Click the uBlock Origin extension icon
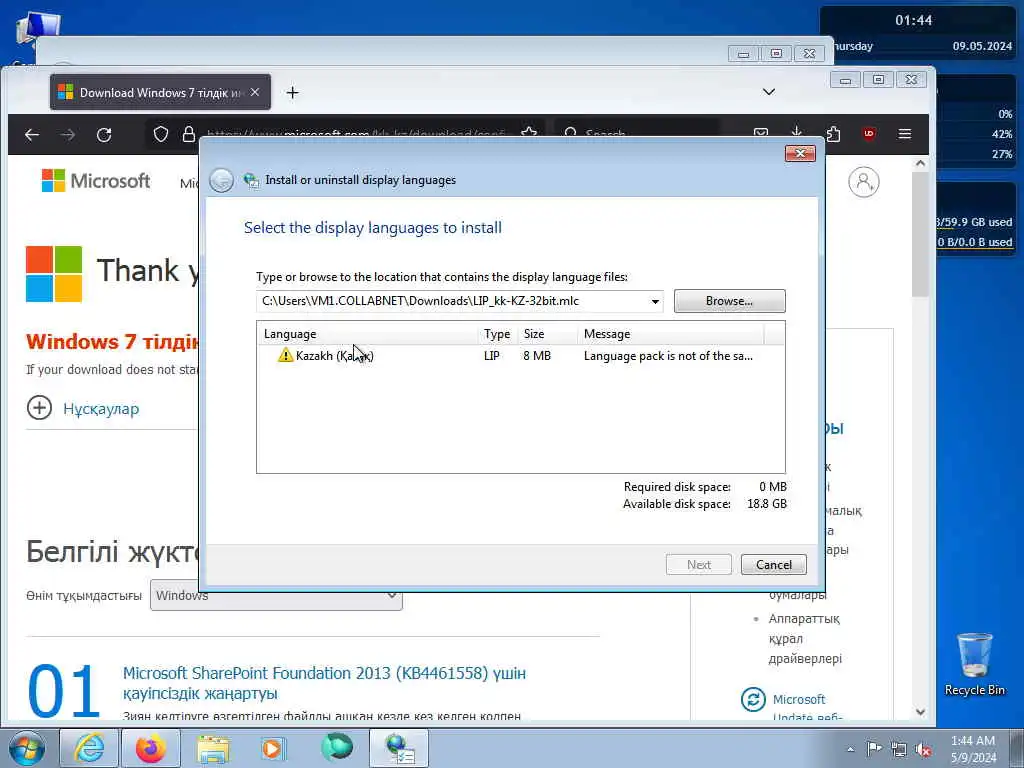The image size is (1024, 768). [869, 134]
